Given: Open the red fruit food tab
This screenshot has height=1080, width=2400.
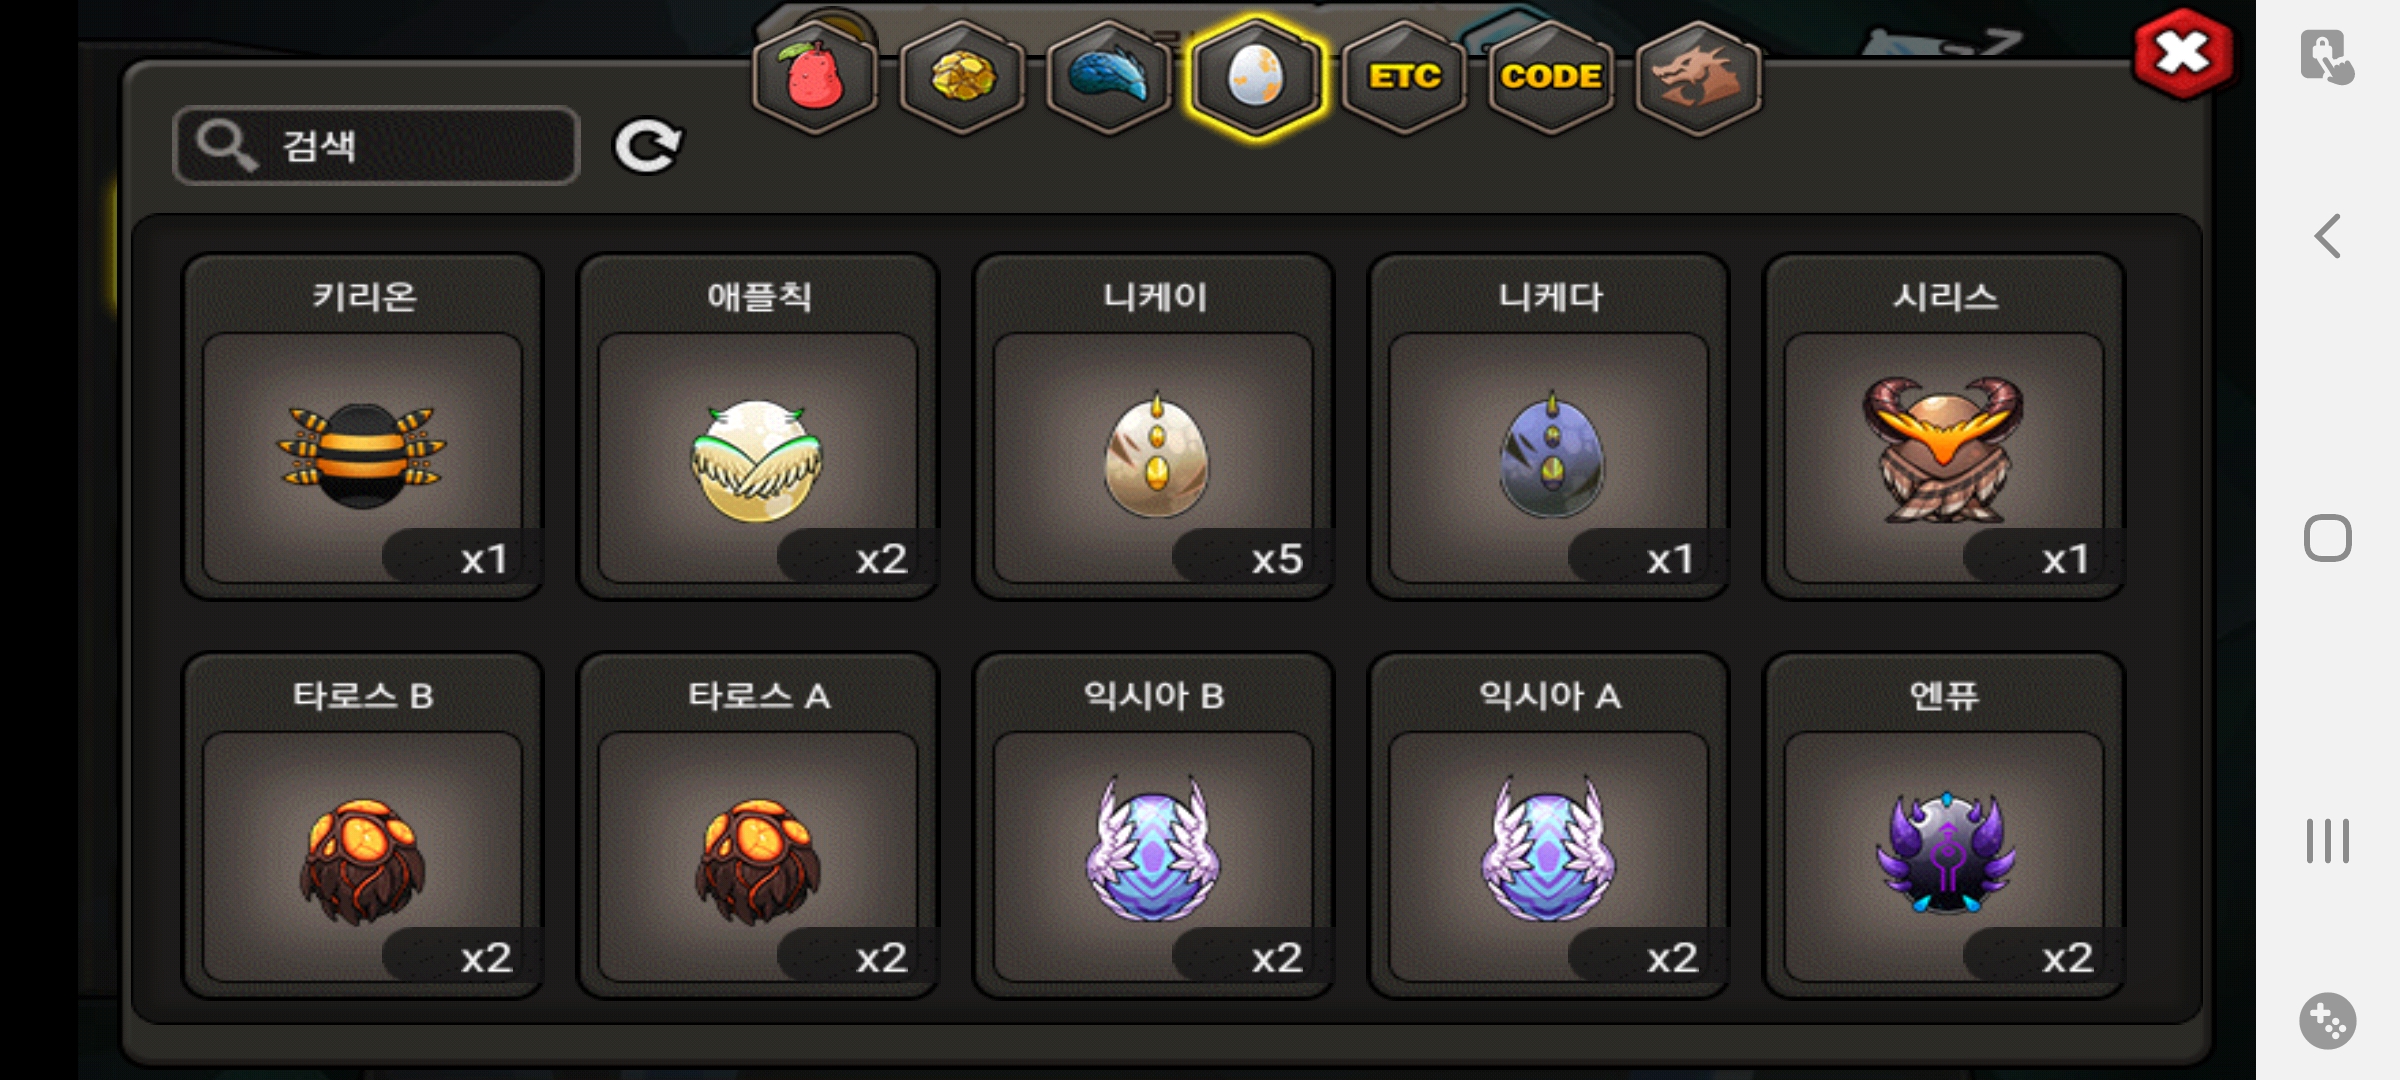Looking at the screenshot, I should (815, 77).
